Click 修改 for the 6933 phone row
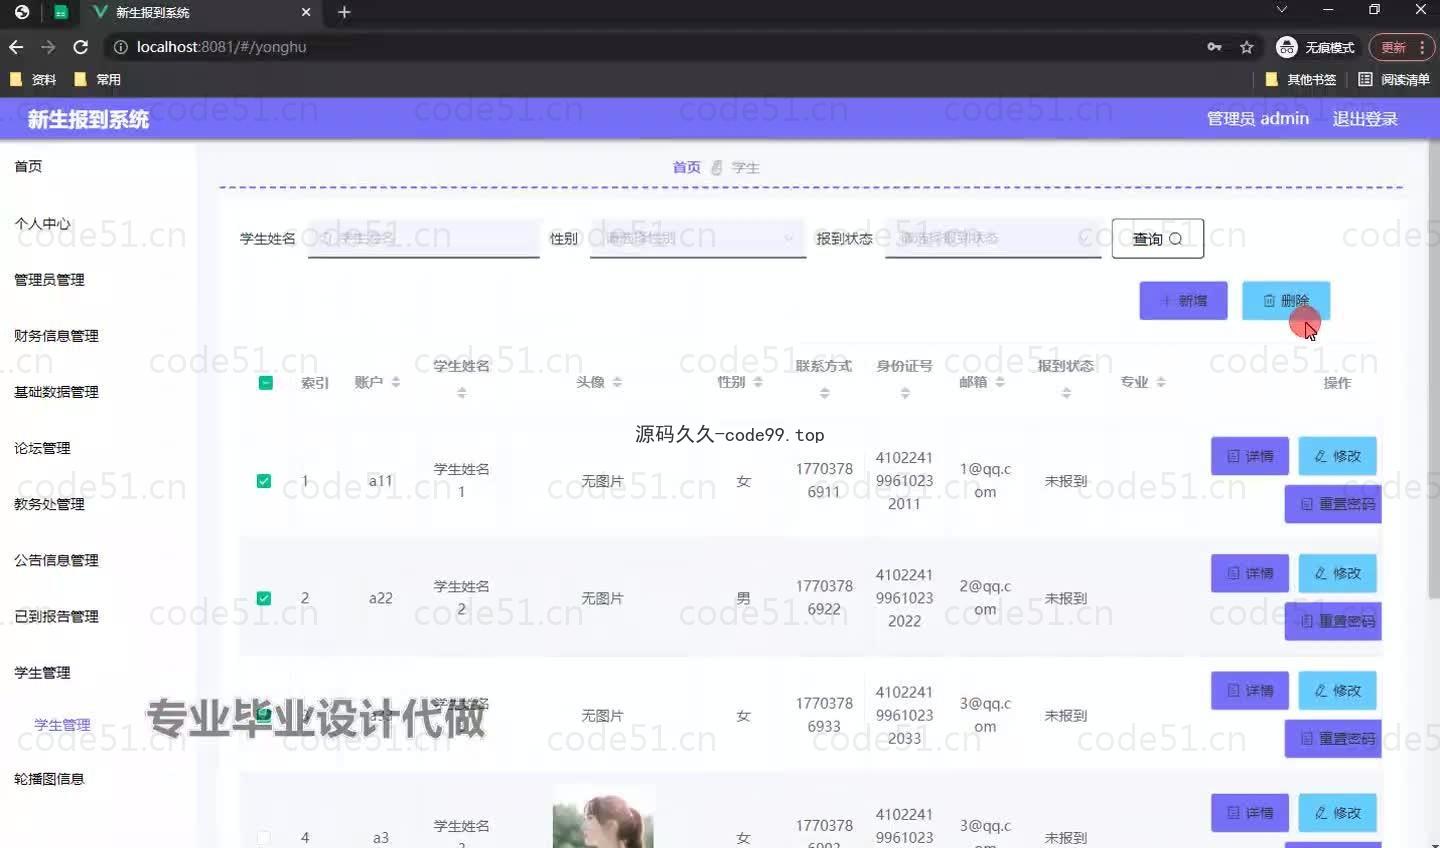Viewport: 1440px width, 848px height. click(1338, 690)
